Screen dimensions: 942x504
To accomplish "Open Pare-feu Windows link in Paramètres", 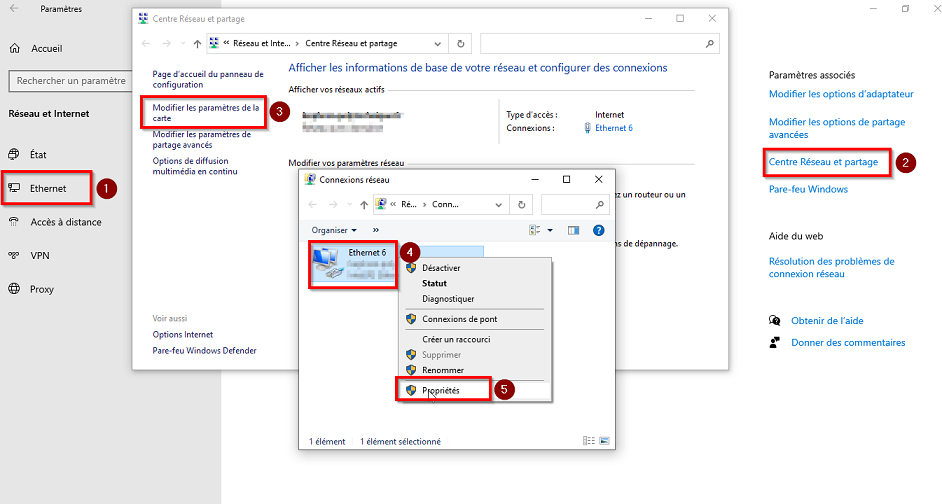I will click(x=808, y=189).
